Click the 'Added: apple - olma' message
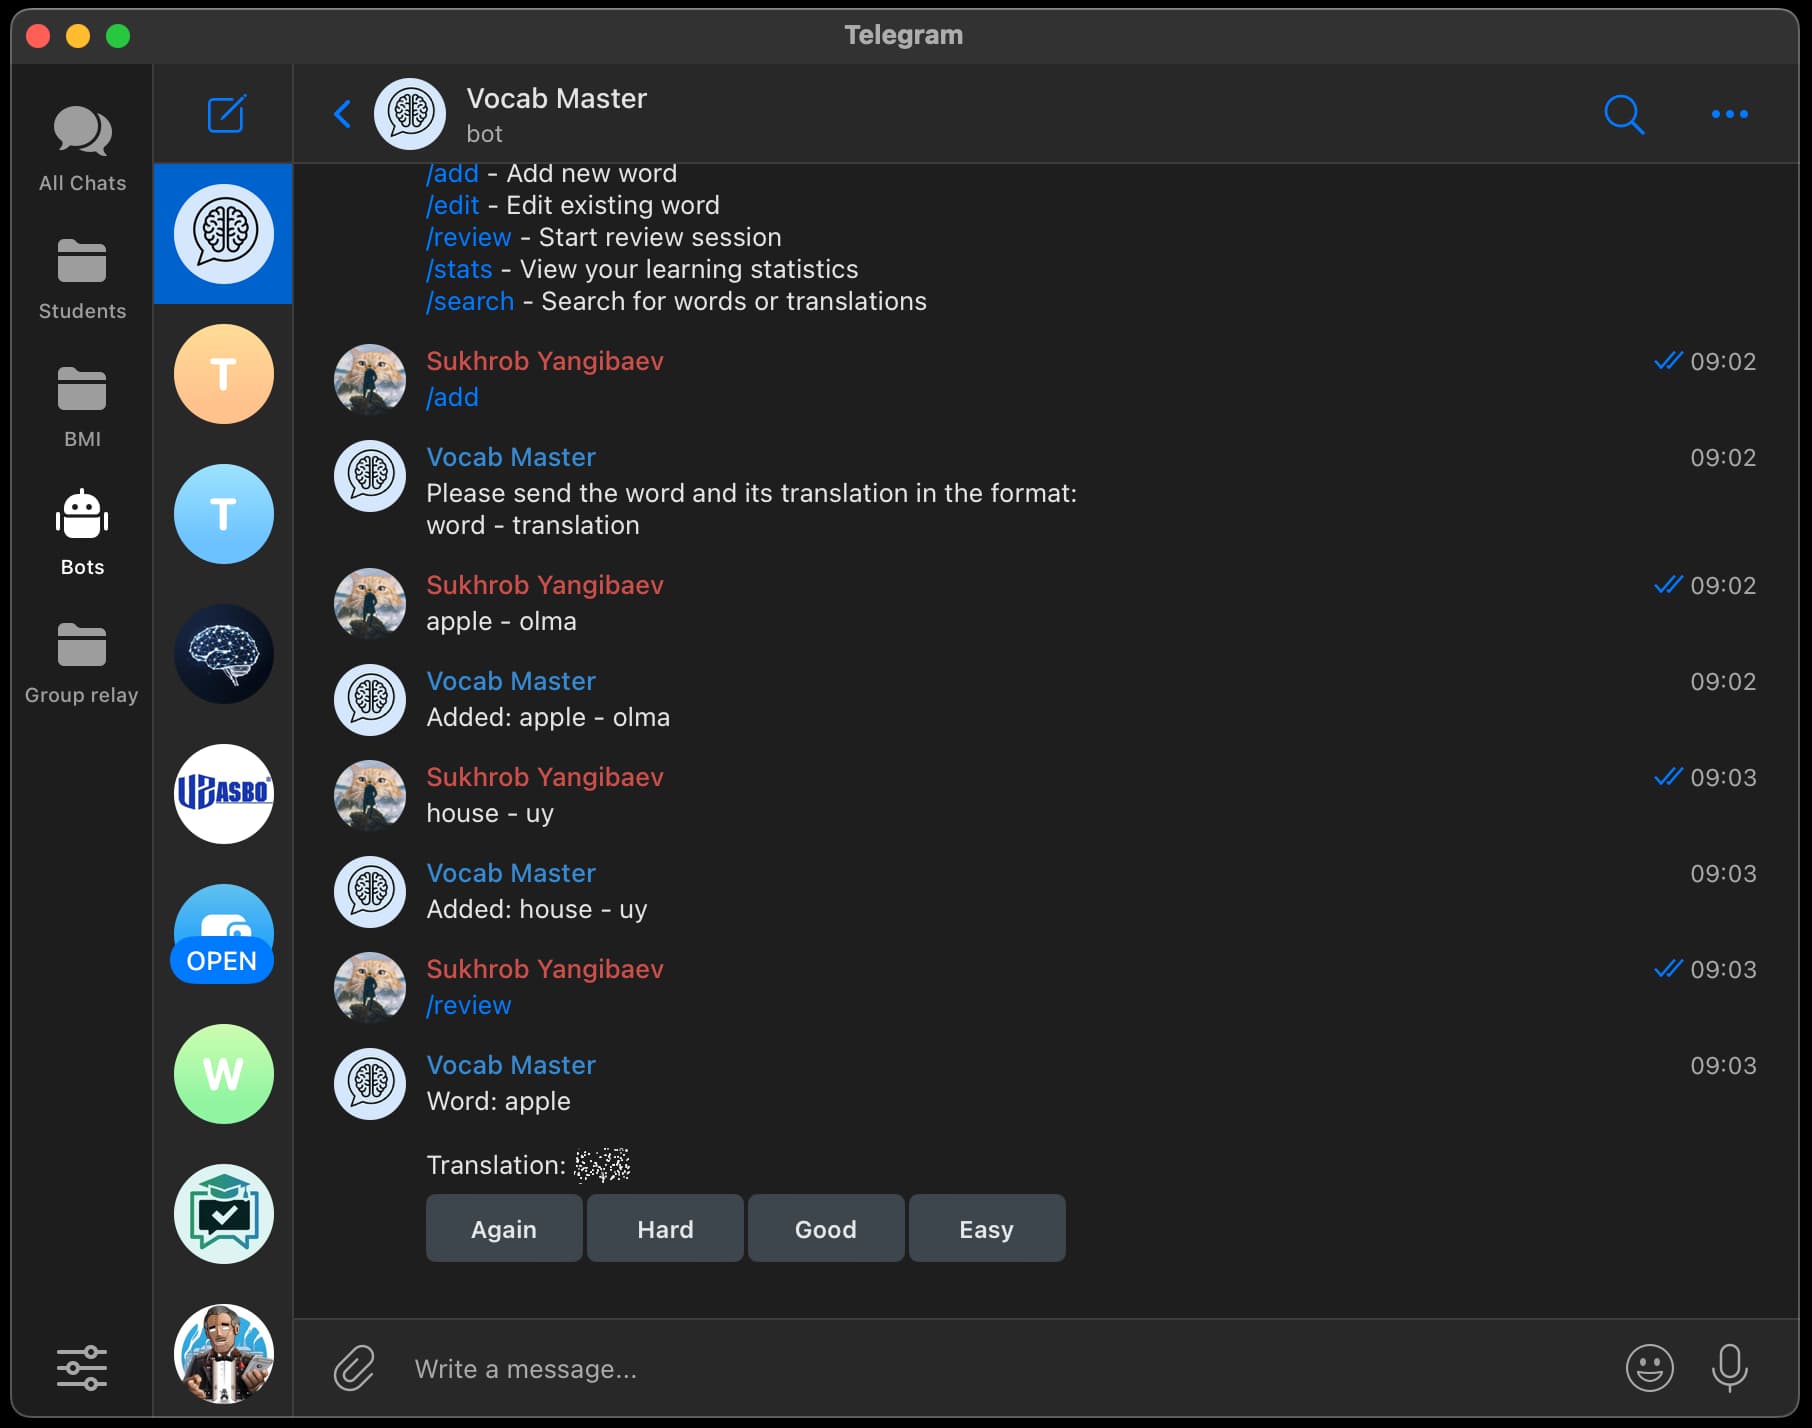Viewport: 1812px width, 1428px height. (548, 717)
